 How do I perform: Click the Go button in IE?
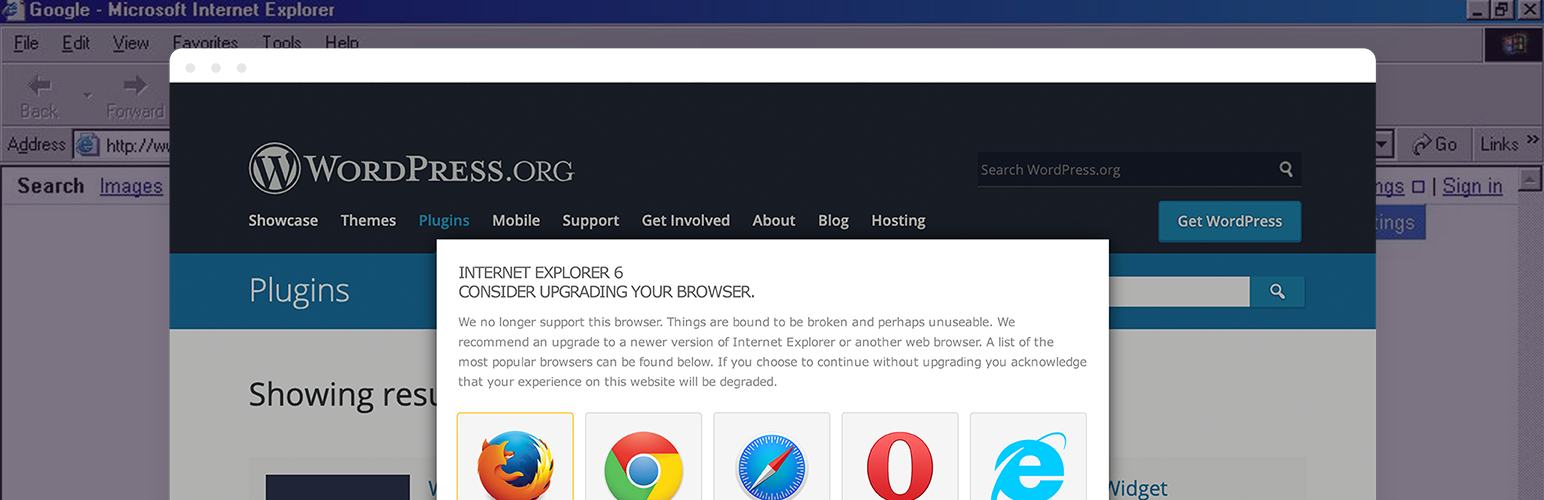pyautogui.click(x=1434, y=144)
